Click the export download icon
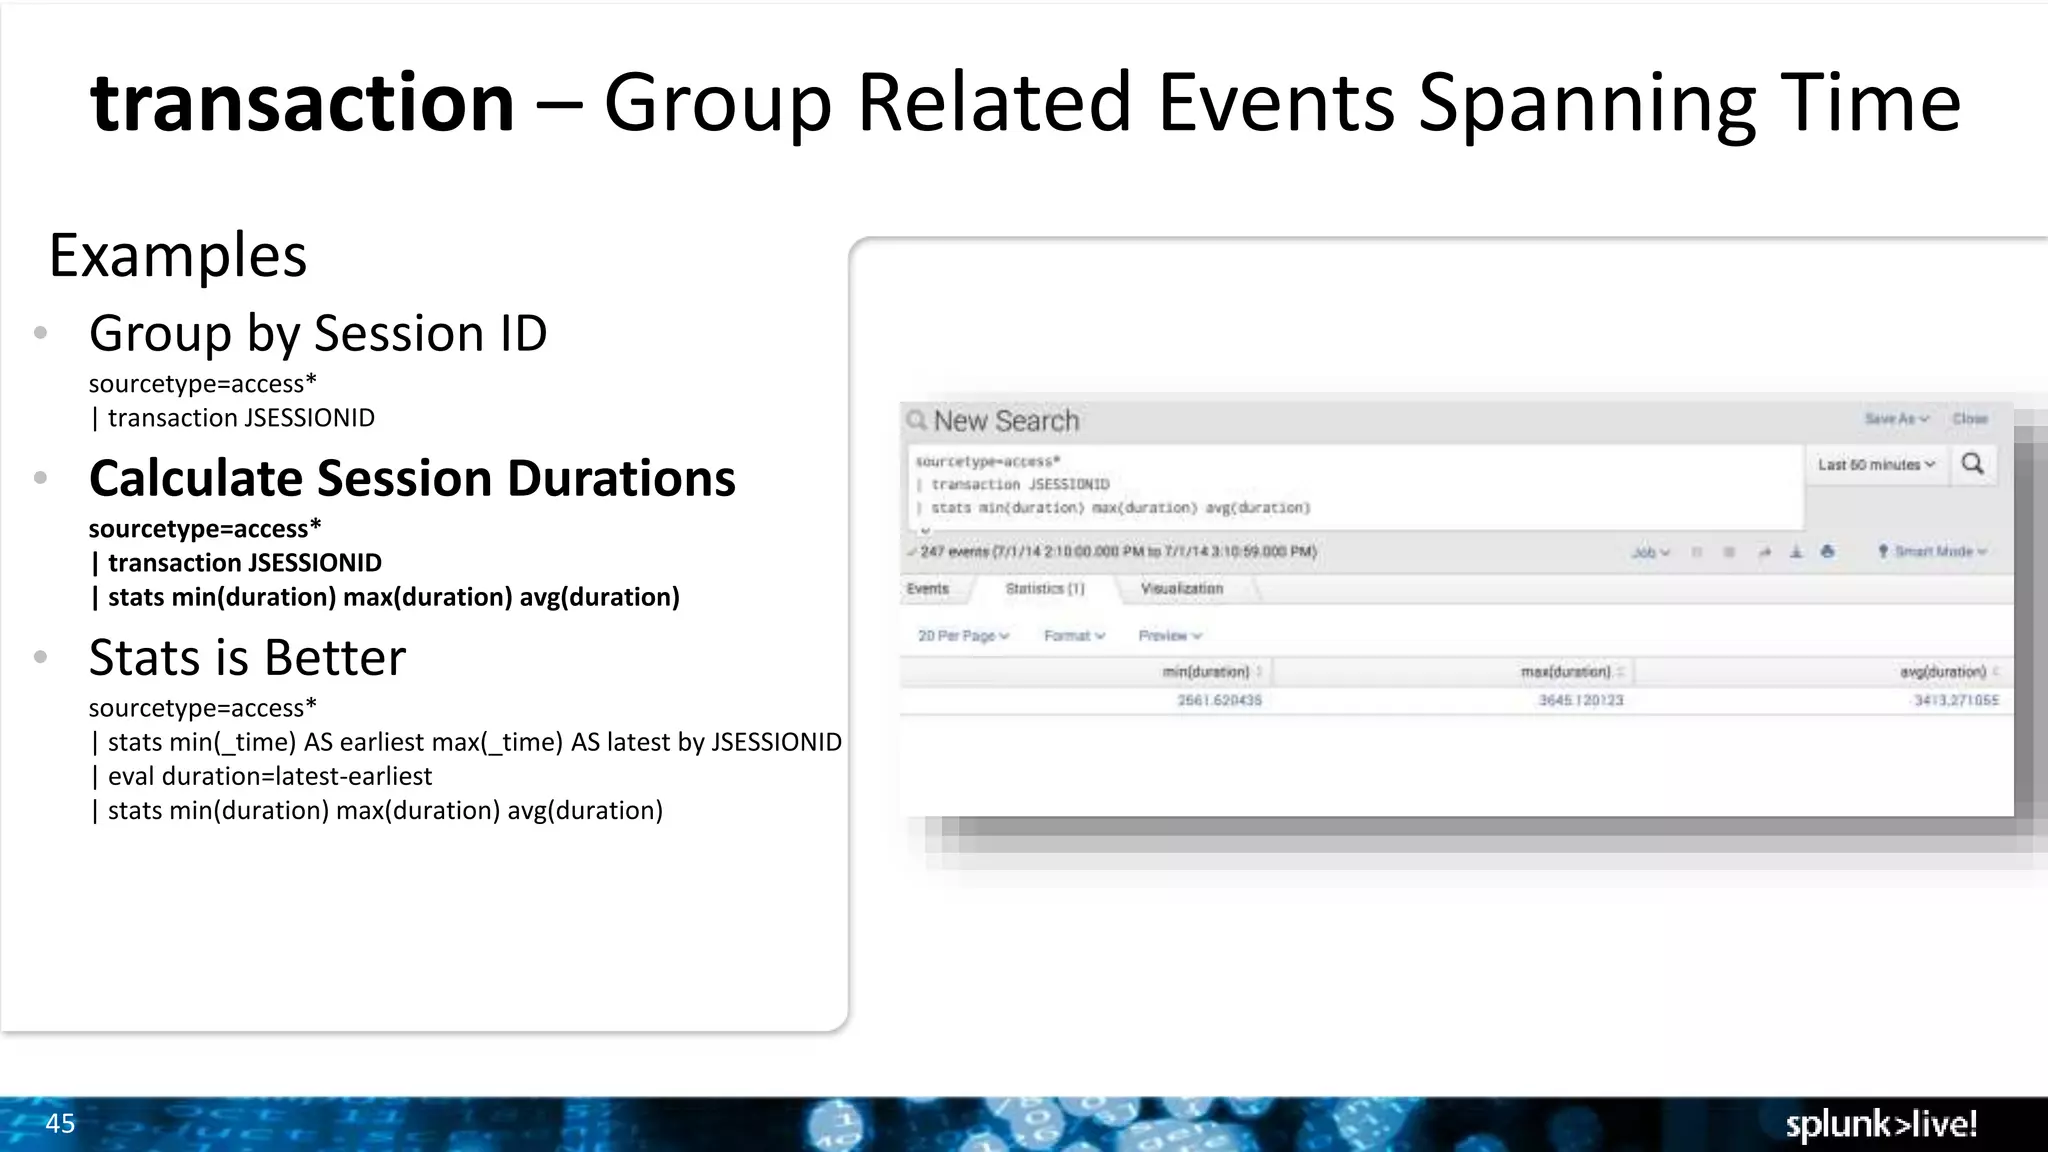 point(1796,552)
